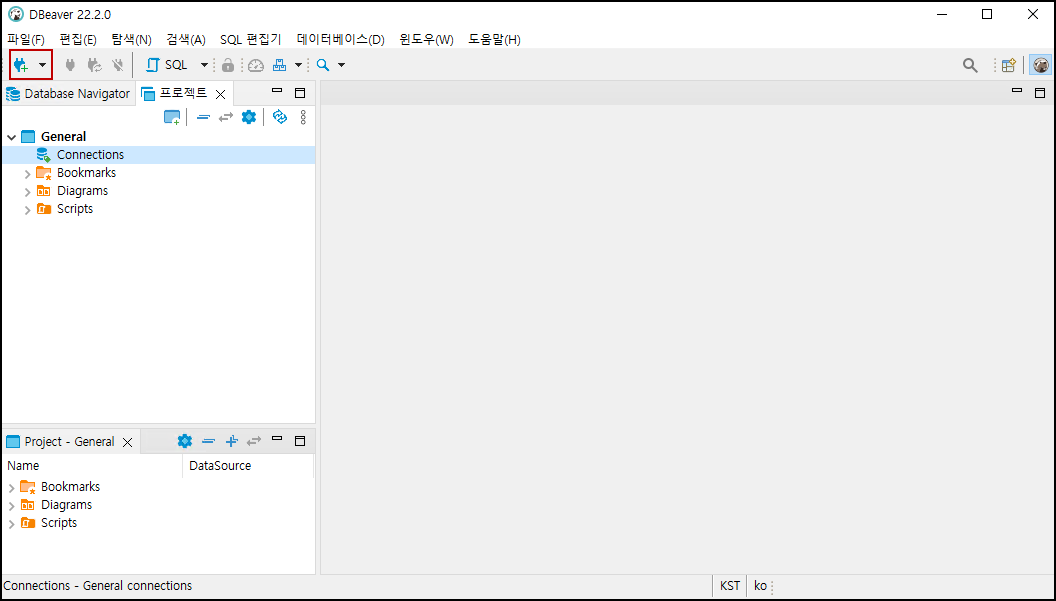Maximize the Project - General panel
Image resolution: width=1056 pixels, height=601 pixels.
pos(300,441)
